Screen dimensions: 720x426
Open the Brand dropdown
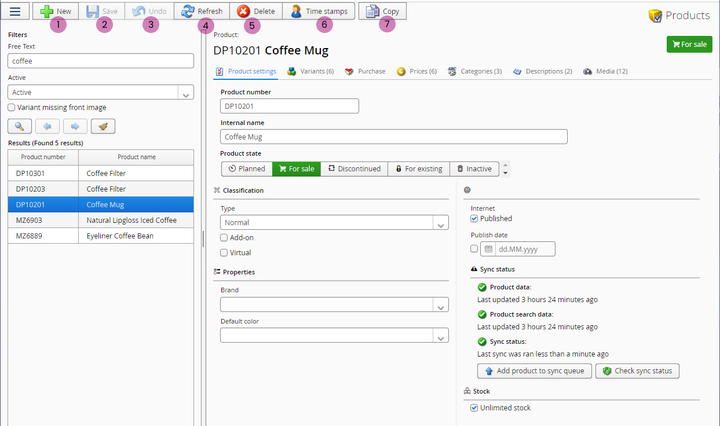click(x=441, y=304)
